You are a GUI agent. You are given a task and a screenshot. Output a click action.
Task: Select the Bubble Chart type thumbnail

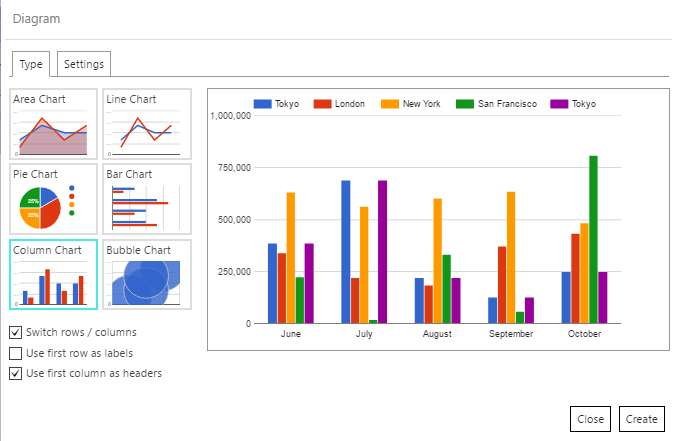coord(146,274)
